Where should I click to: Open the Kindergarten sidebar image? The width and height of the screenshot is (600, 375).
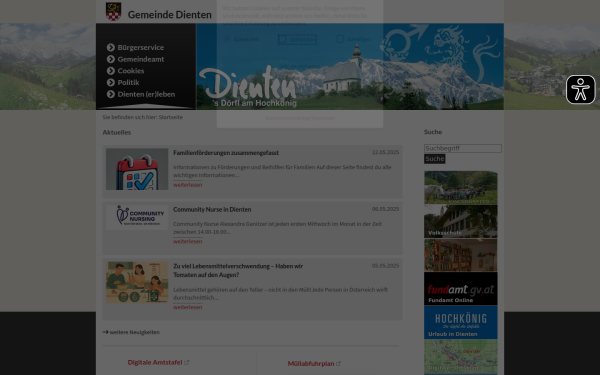461,188
